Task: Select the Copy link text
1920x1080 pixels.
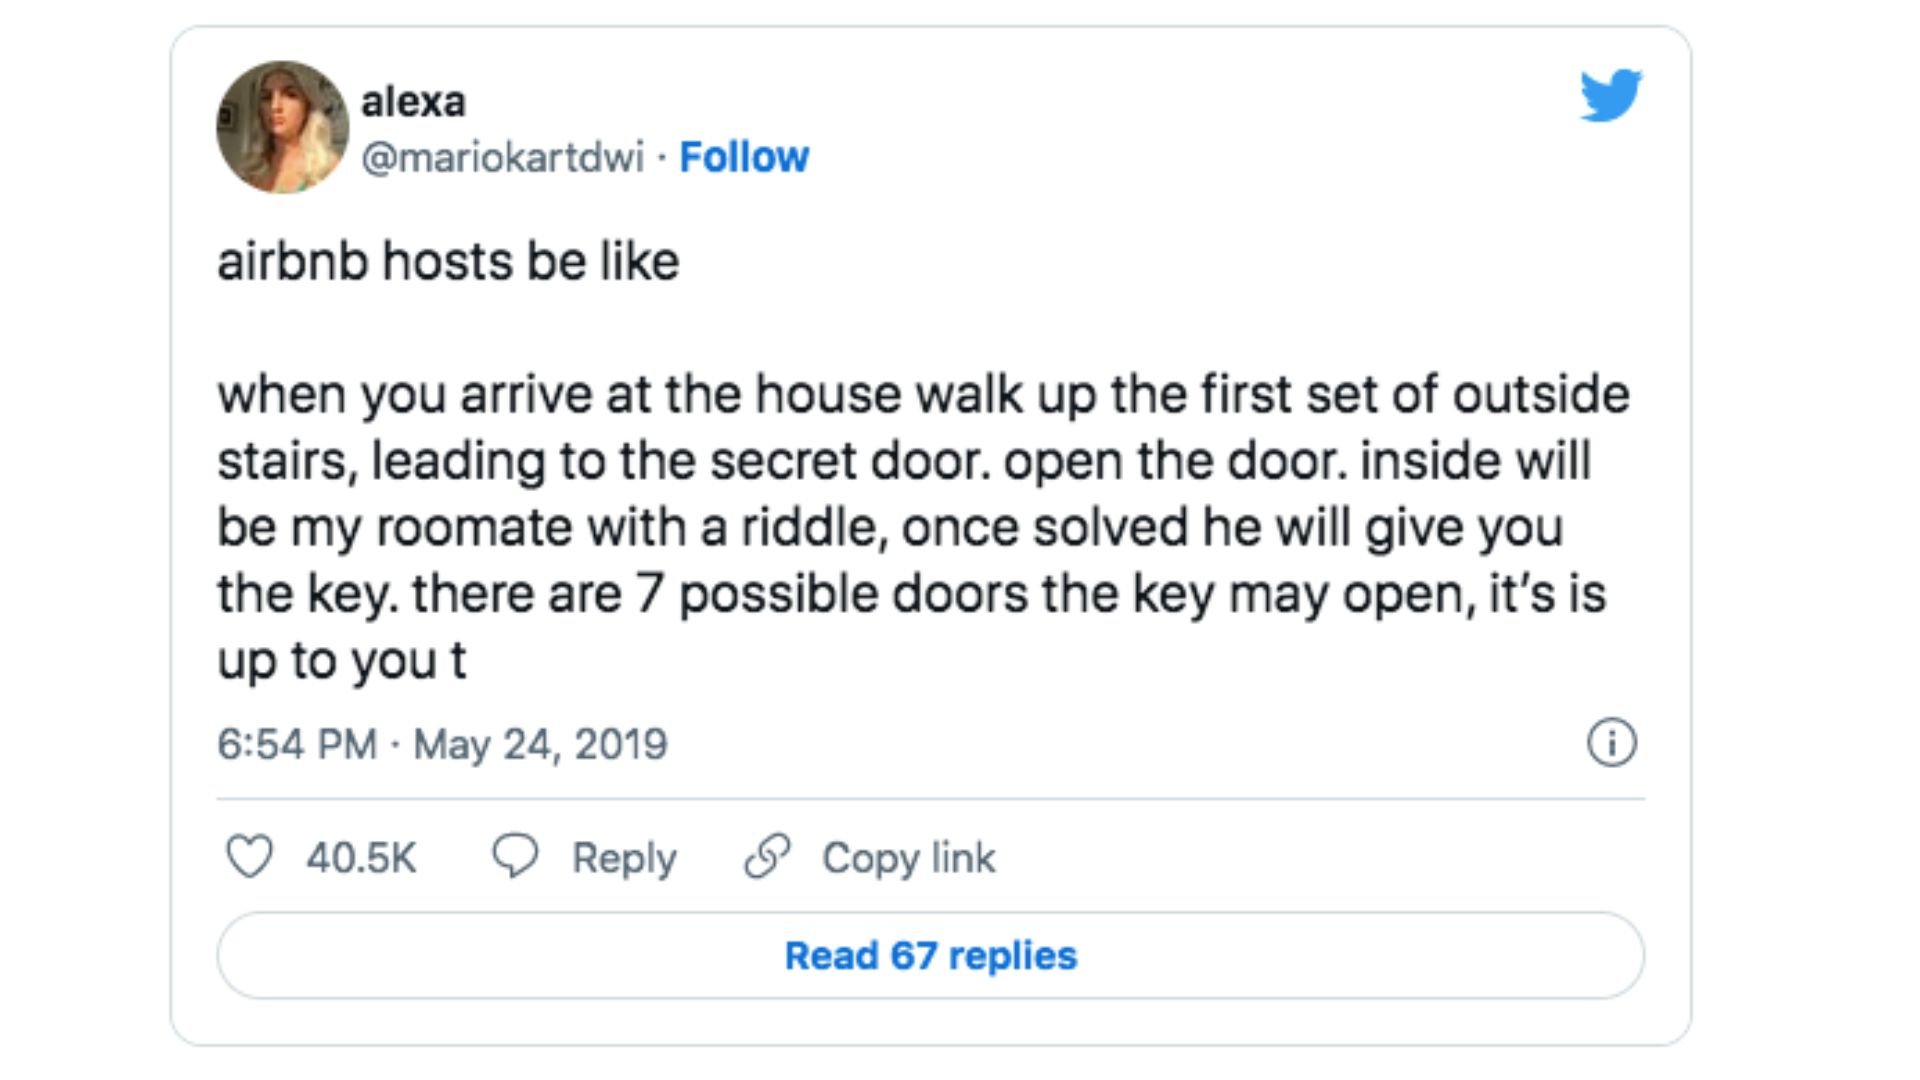Action: [908, 858]
